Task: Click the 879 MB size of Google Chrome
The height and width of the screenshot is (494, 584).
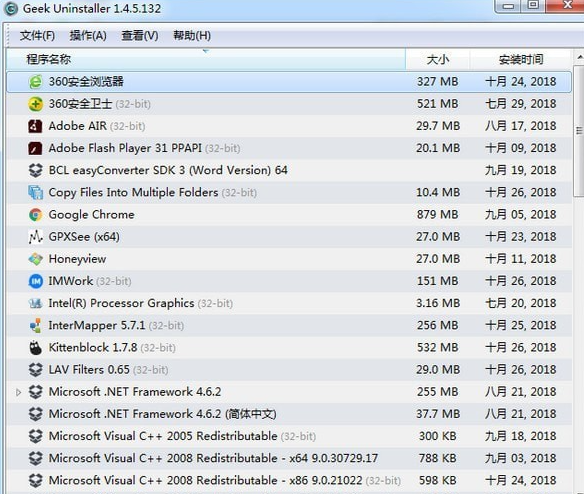Action: click(x=438, y=215)
